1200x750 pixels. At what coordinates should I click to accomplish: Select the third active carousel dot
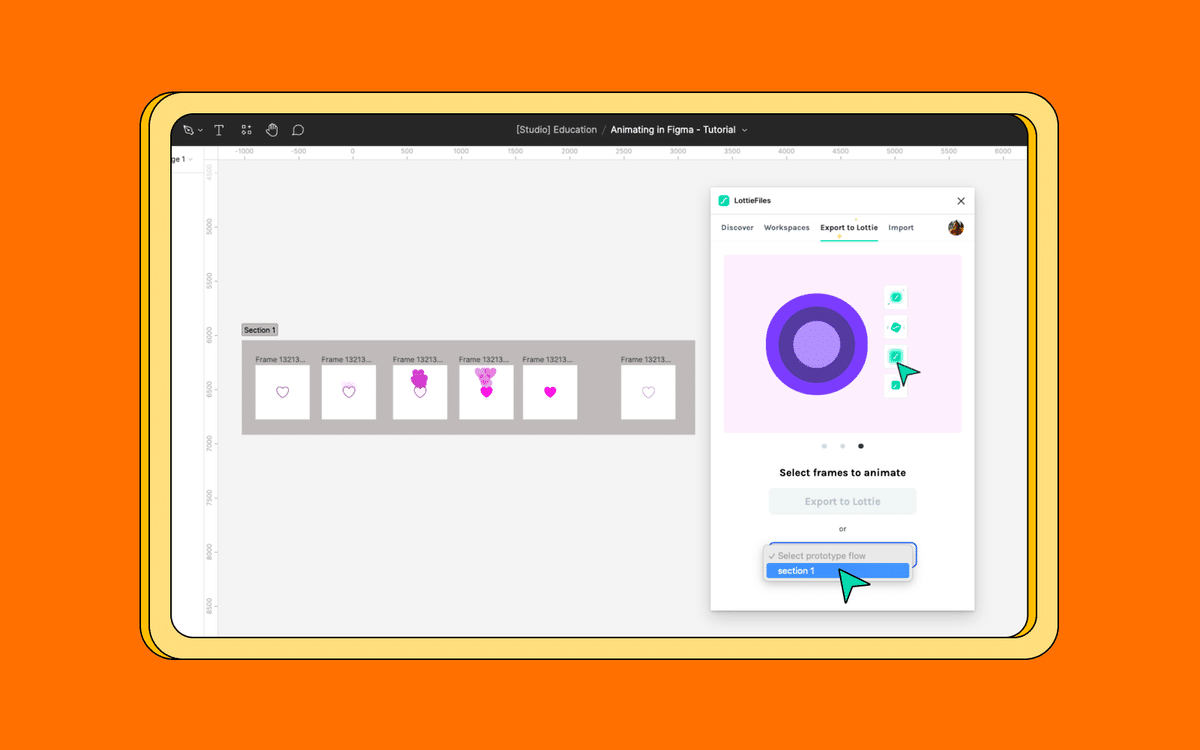(x=861, y=446)
